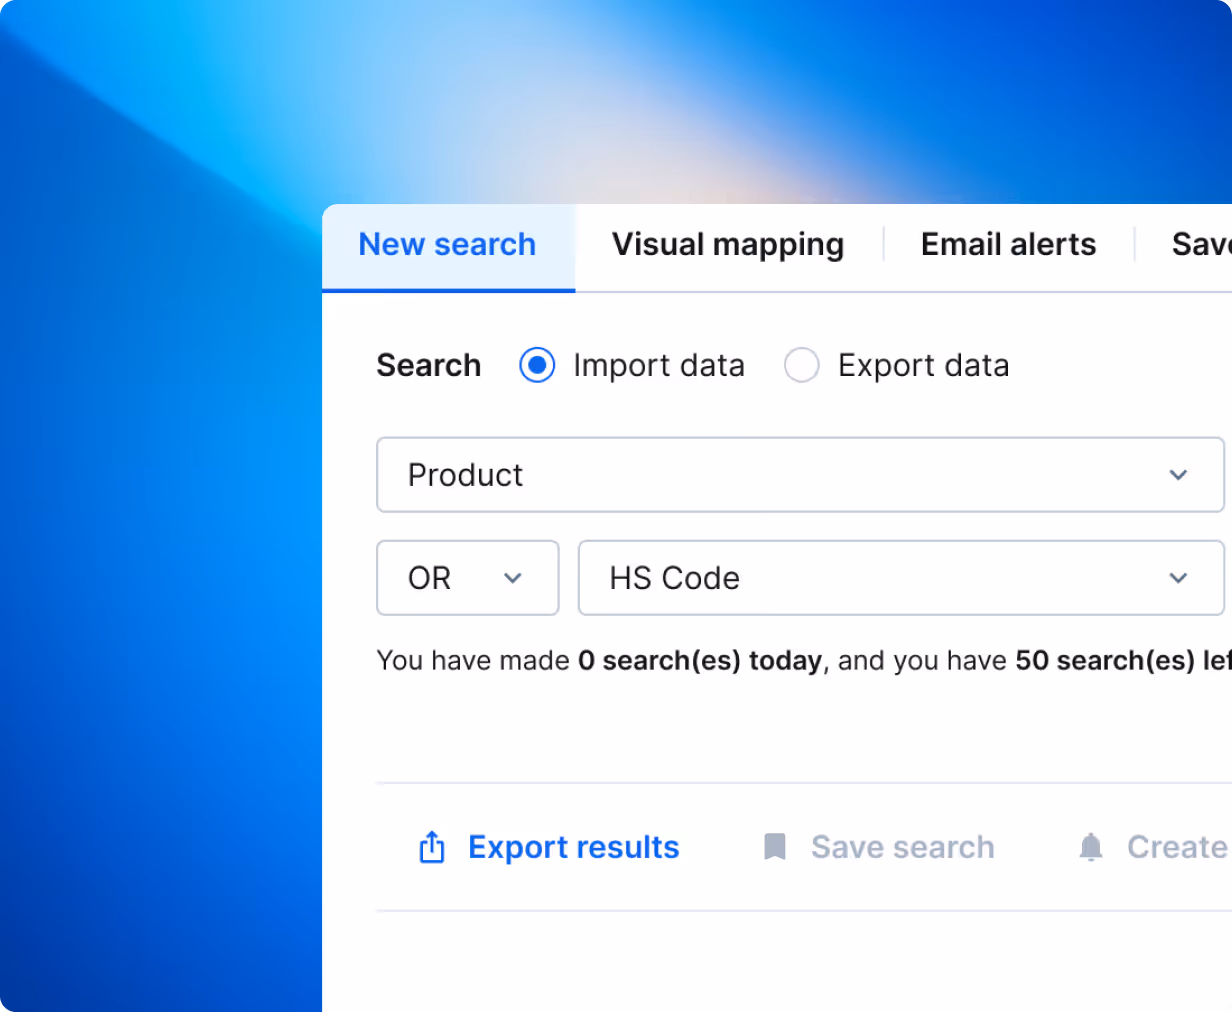Select the Export data radio button
This screenshot has height=1012, width=1232.
click(801, 365)
